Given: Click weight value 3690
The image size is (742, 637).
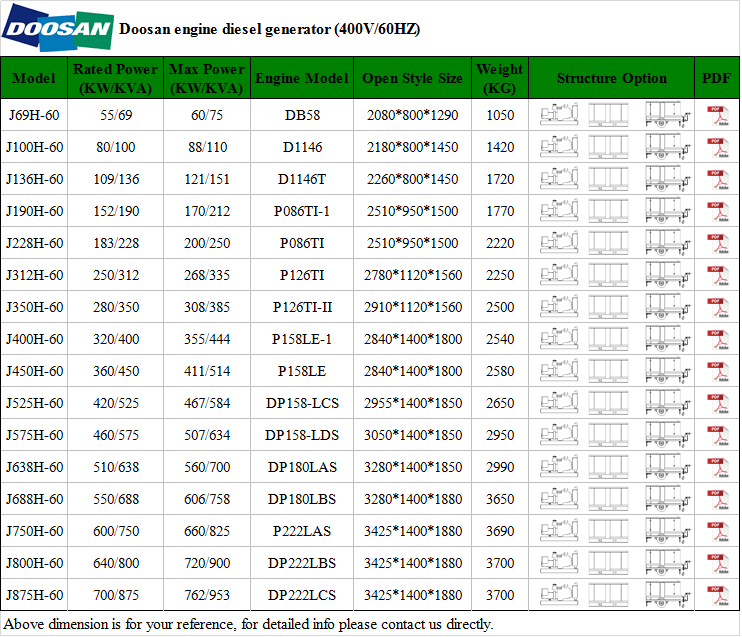Looking at the screenshot, I should coord(500,531).
